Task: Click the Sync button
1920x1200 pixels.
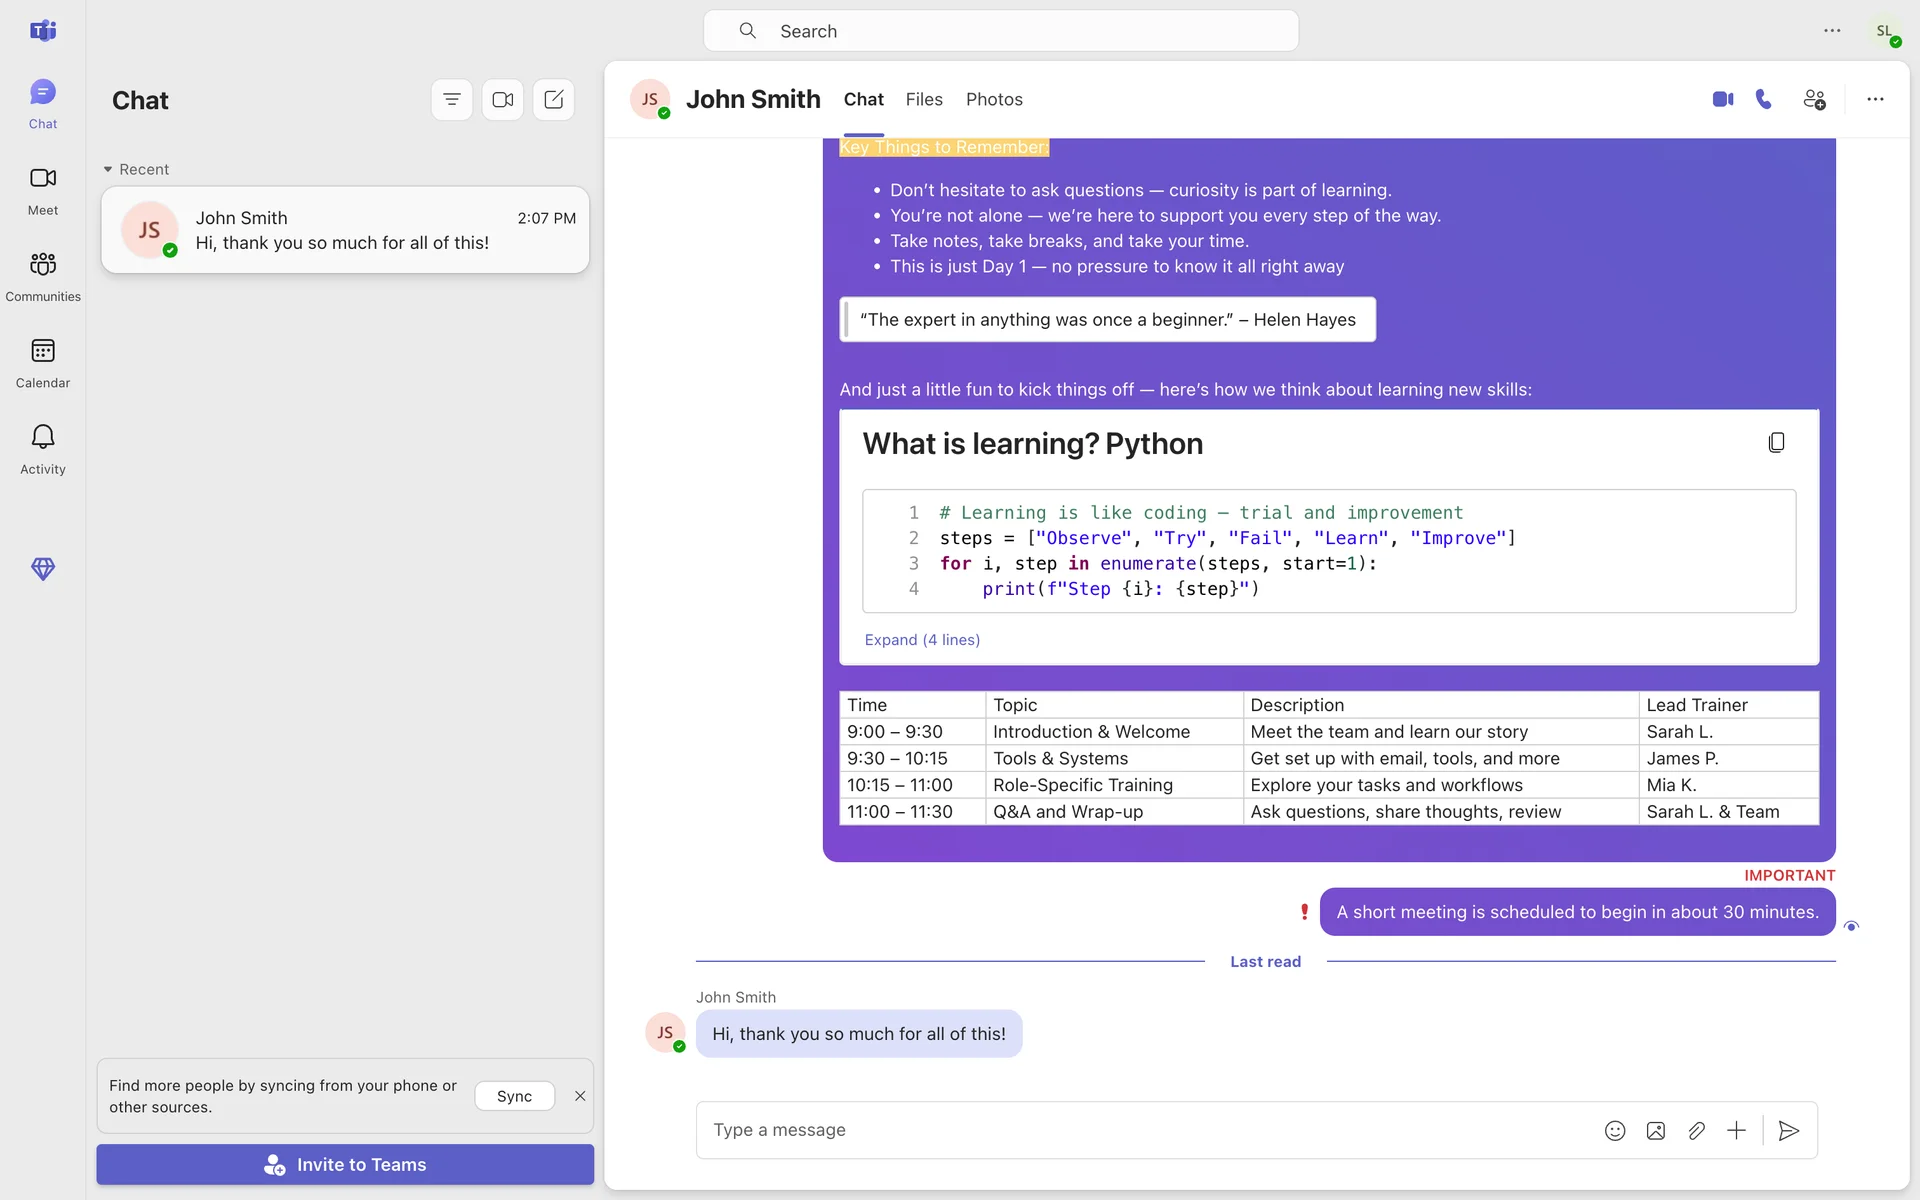Action: pyautogui.click(x=514, y=1096)
